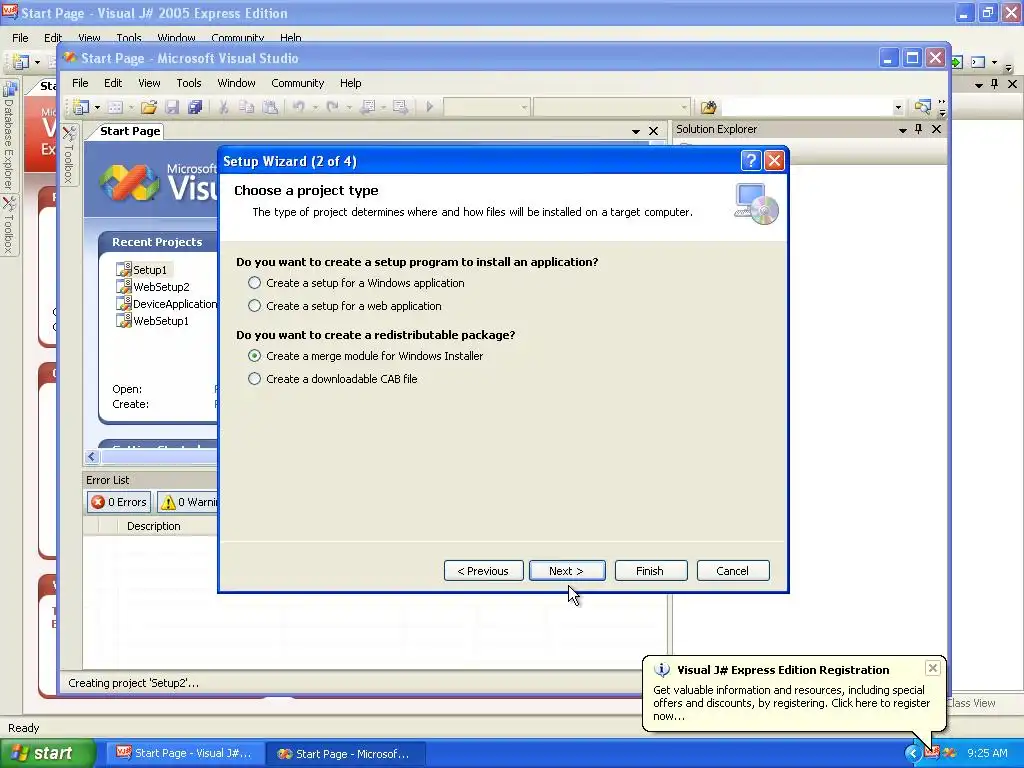Toggle the 0 Warnings filter button

(x=188, y=502)
